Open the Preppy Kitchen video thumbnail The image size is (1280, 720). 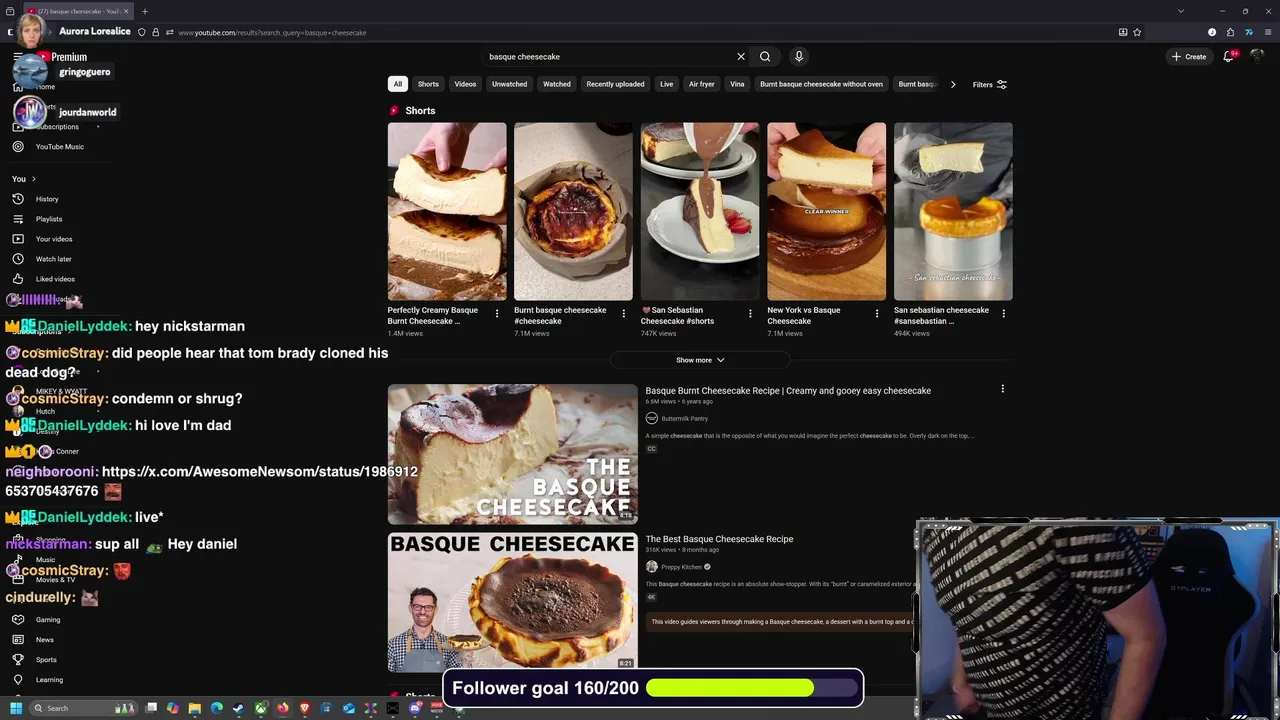[512, 602]
